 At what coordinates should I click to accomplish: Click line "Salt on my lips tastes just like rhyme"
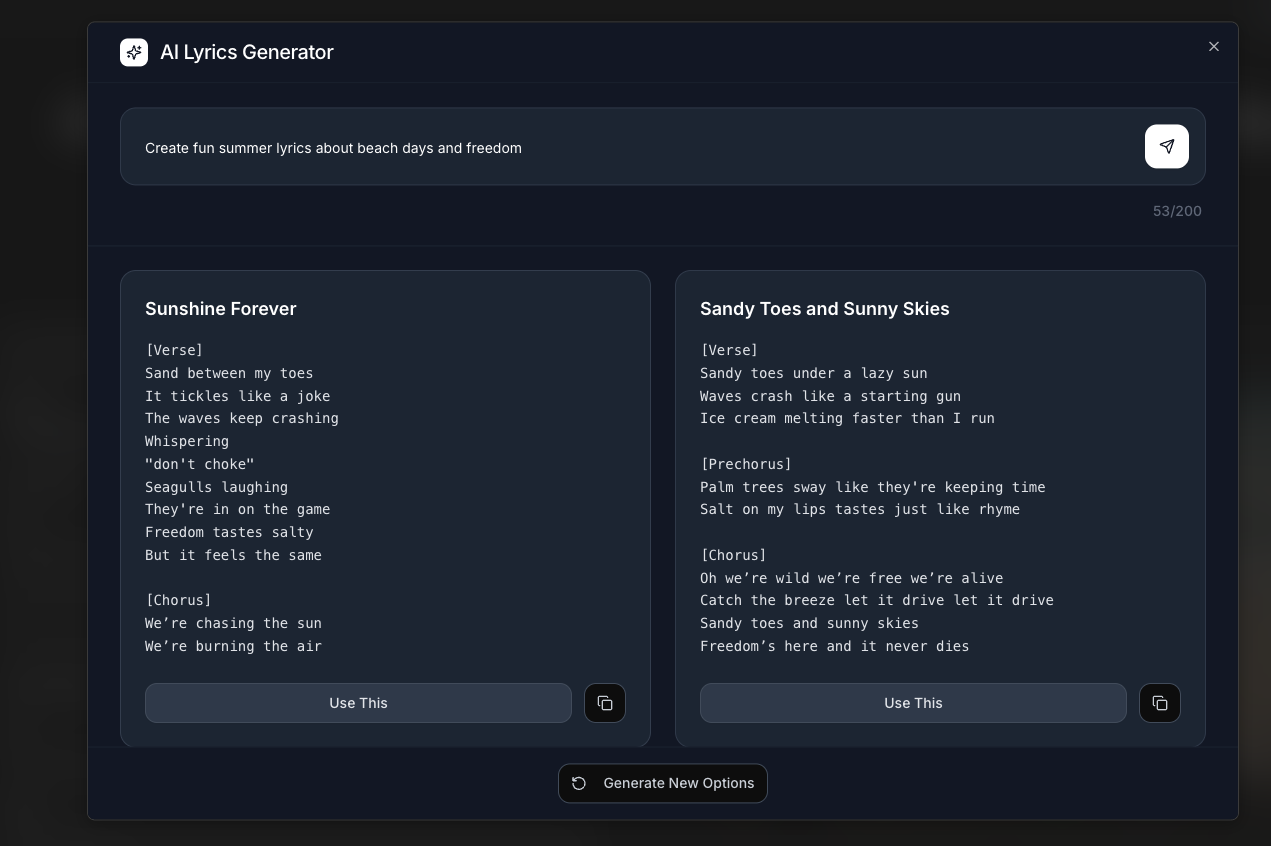[x=860, y=509]
